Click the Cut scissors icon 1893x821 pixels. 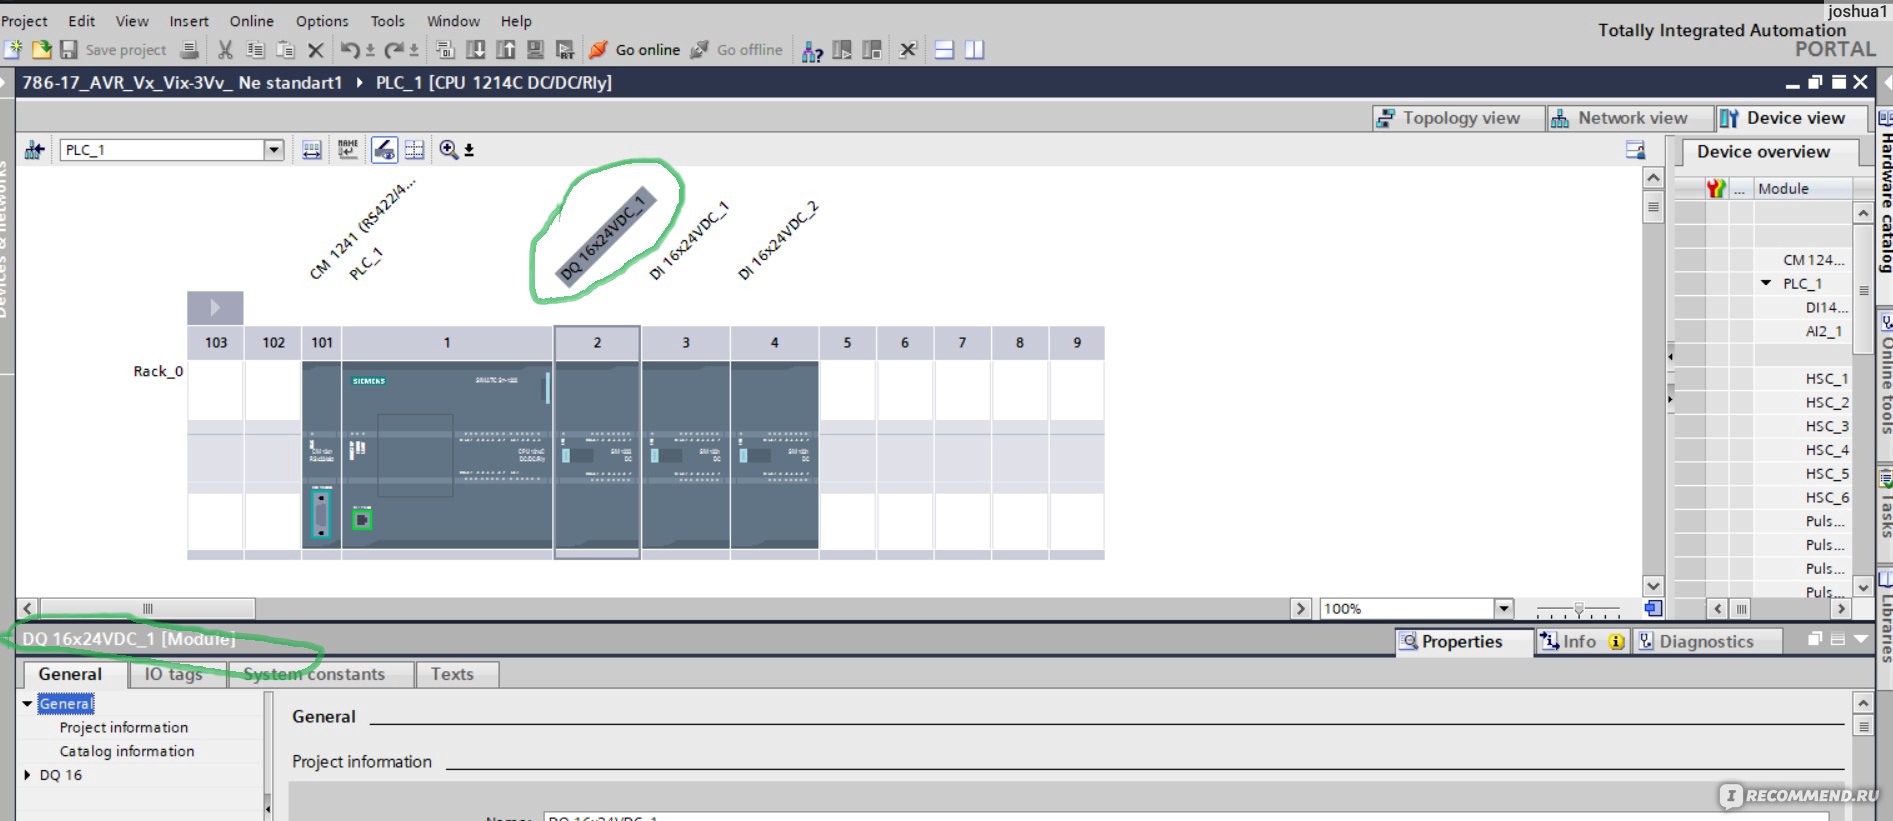(x=225, y=49)
